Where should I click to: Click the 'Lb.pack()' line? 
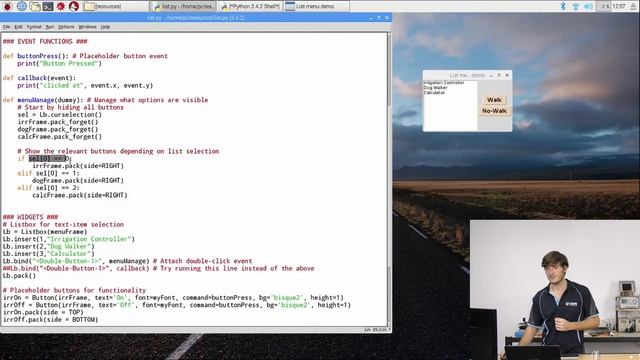[19, 276]
